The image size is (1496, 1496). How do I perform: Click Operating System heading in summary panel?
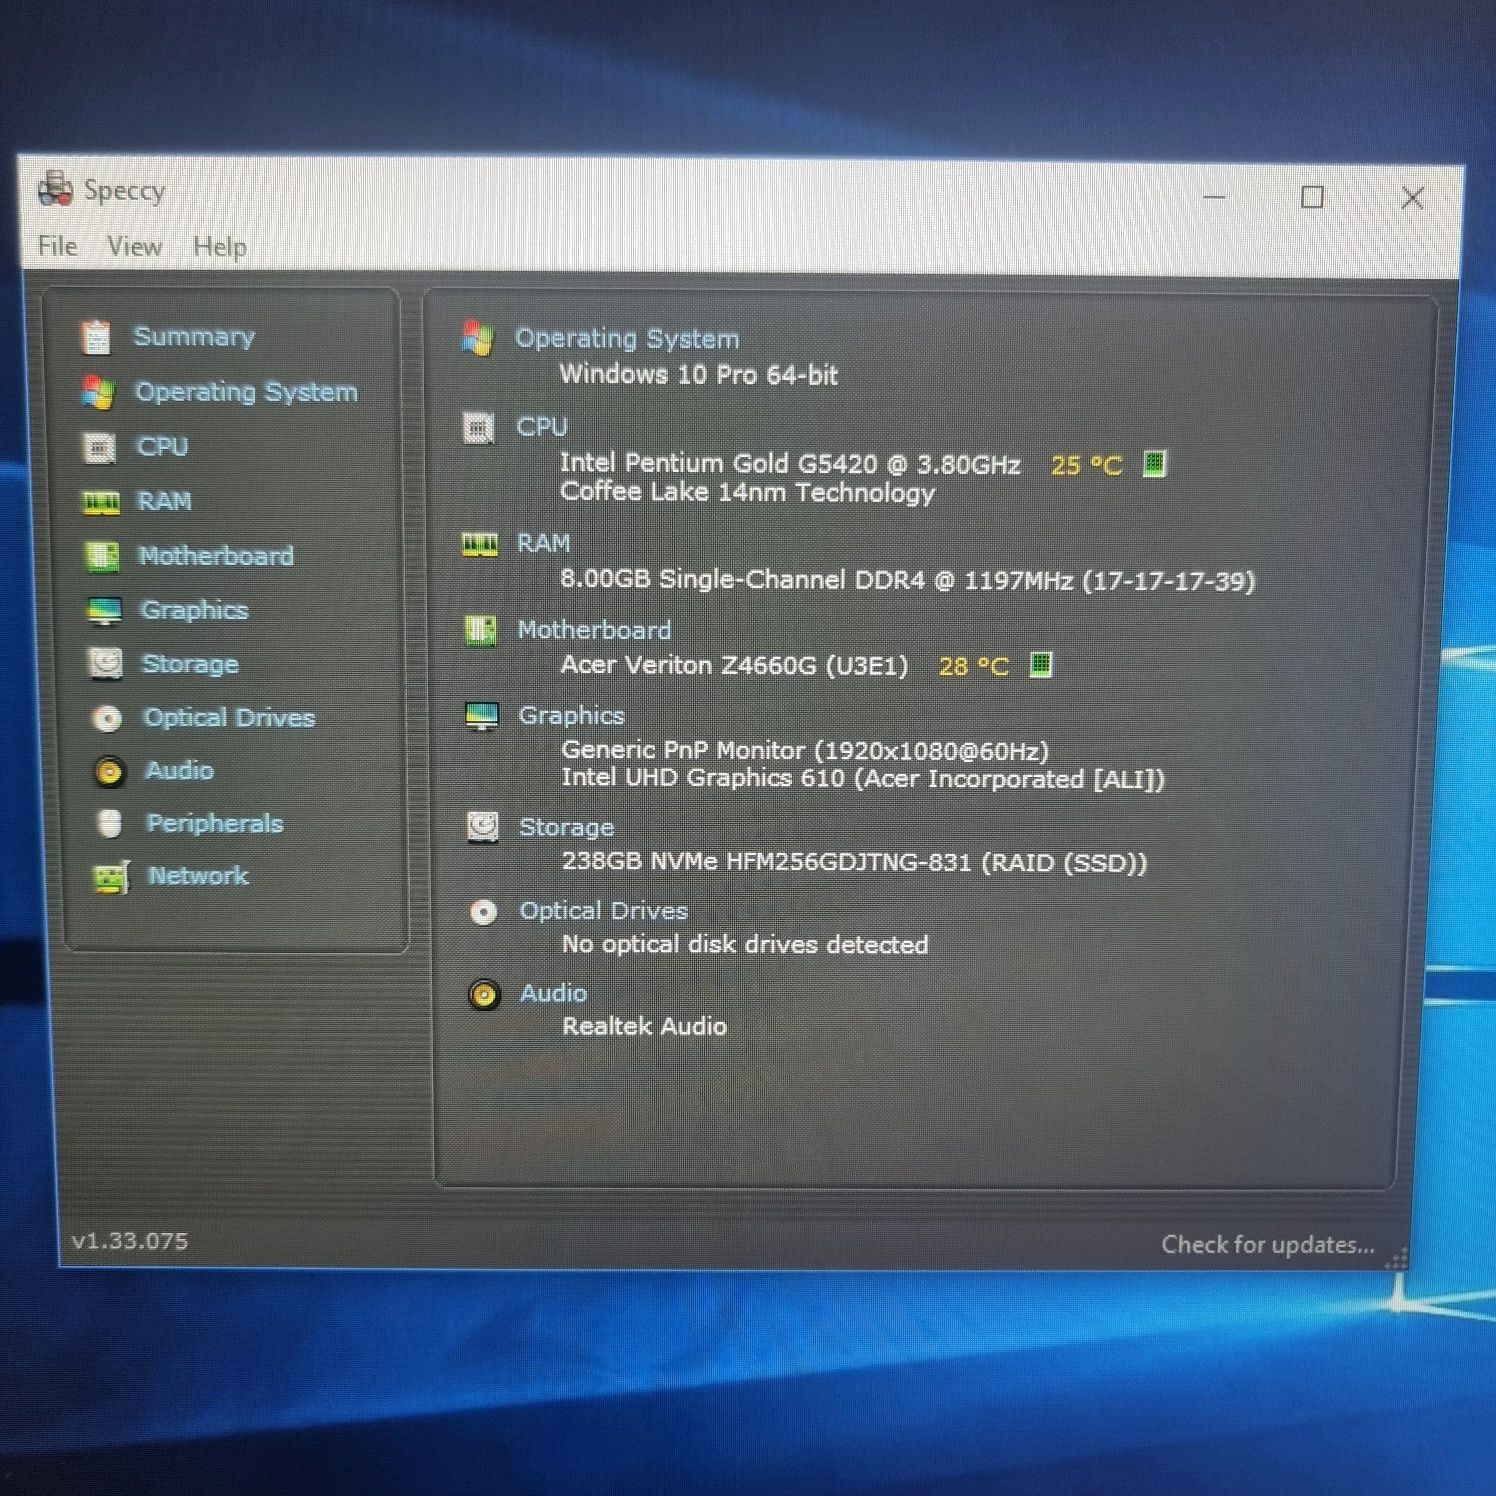point(627,339)
